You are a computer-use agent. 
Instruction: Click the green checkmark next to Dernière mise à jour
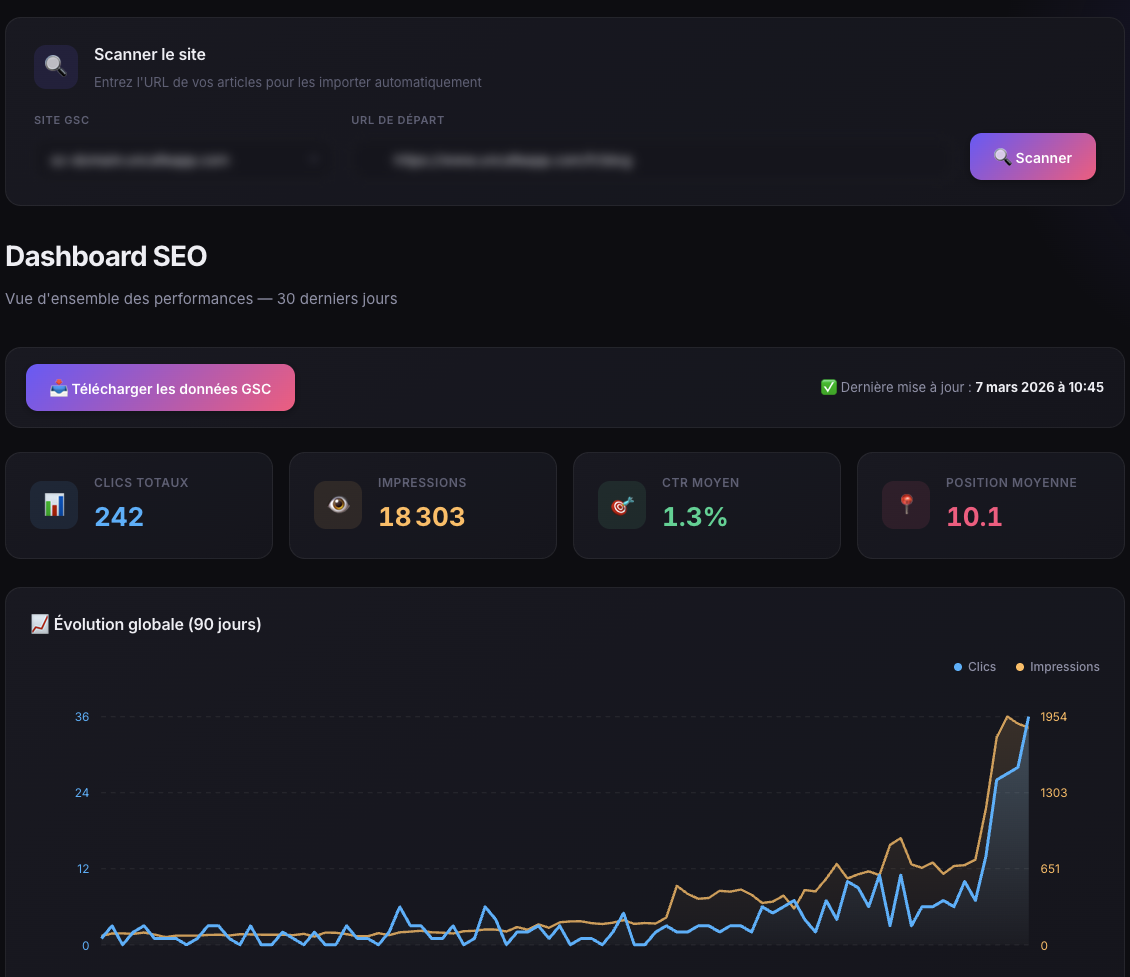tap(828, 387)
